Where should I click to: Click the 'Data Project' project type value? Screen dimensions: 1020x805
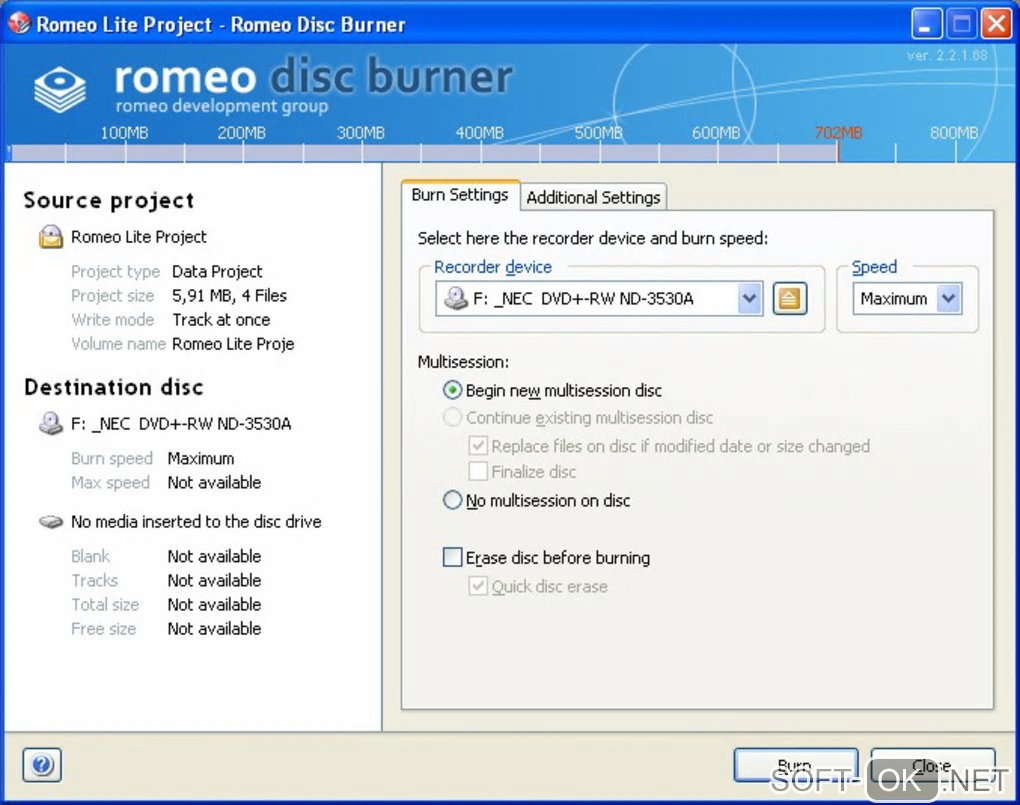pos(217,271)
